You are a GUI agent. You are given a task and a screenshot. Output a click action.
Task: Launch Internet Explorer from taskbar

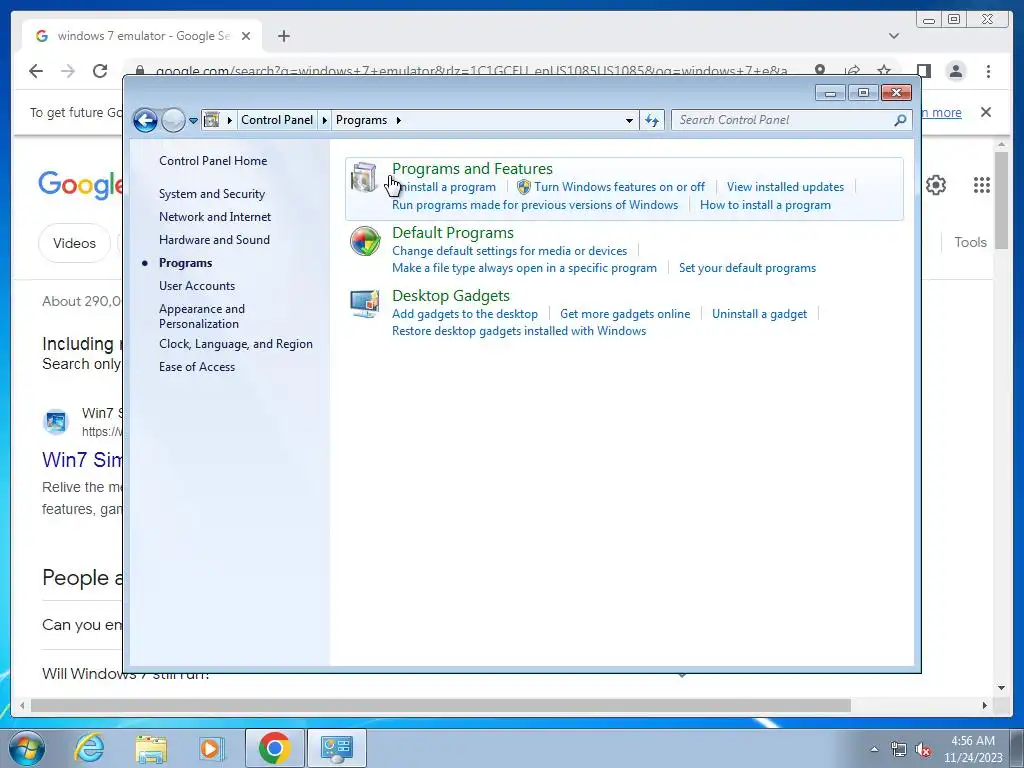tap(89, 748)
